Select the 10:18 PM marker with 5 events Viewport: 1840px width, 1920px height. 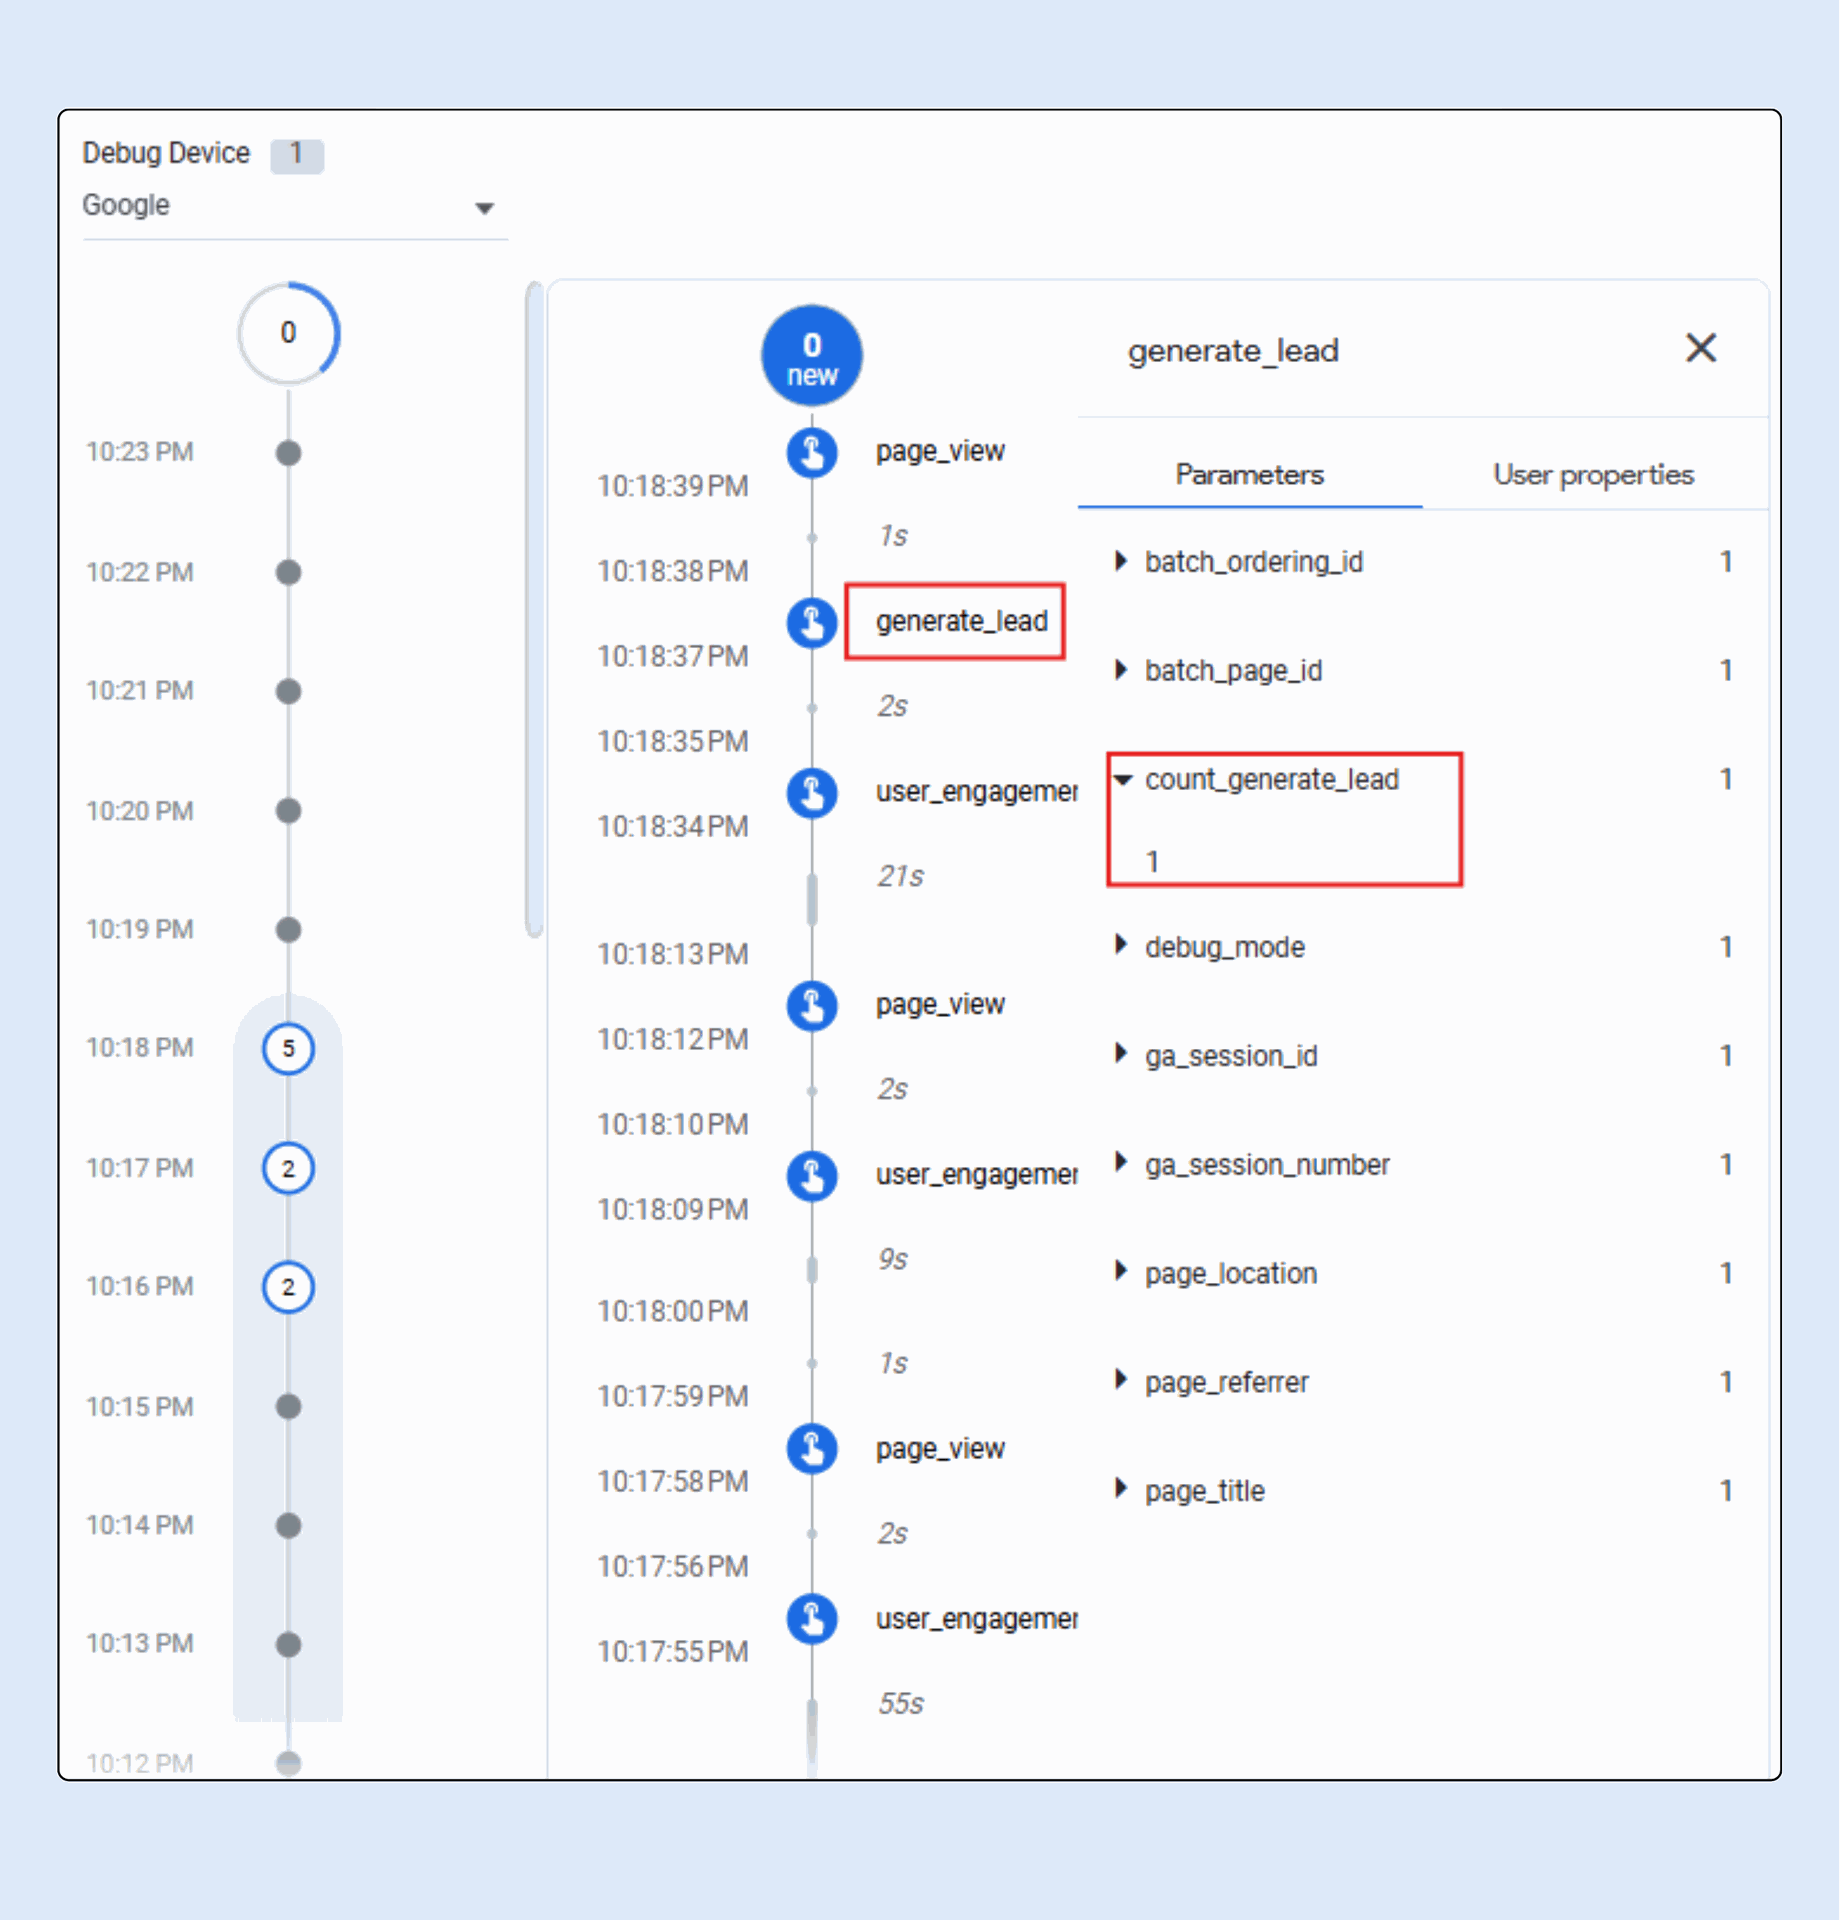click(x=288, y=1049)
